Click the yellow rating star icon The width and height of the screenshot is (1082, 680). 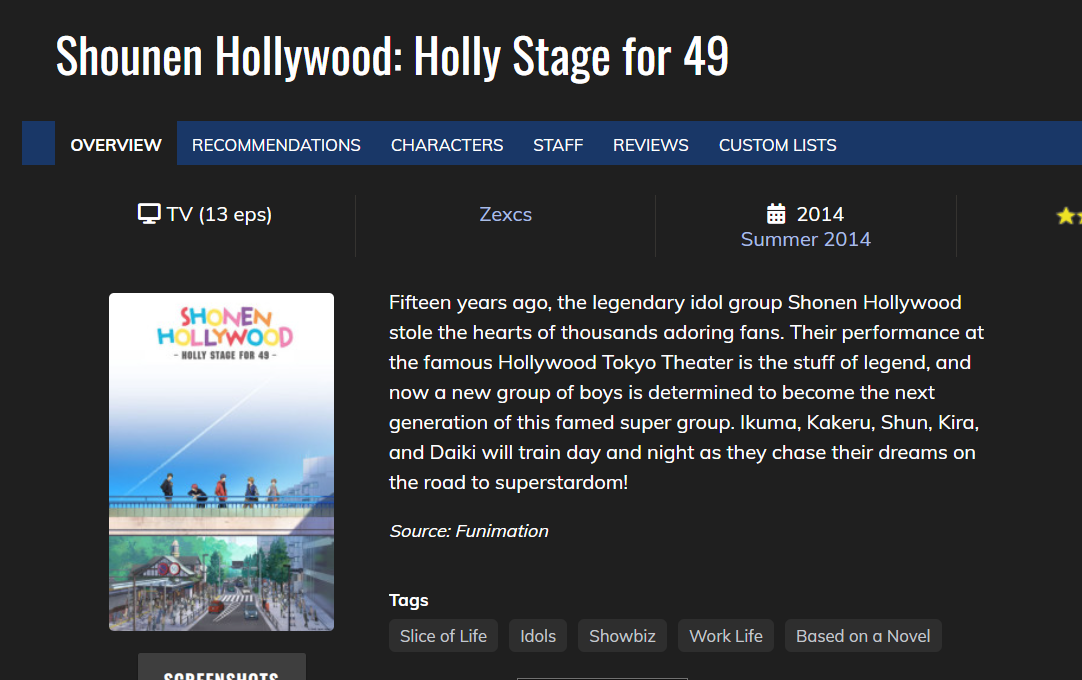click(x=1066, y=216)
